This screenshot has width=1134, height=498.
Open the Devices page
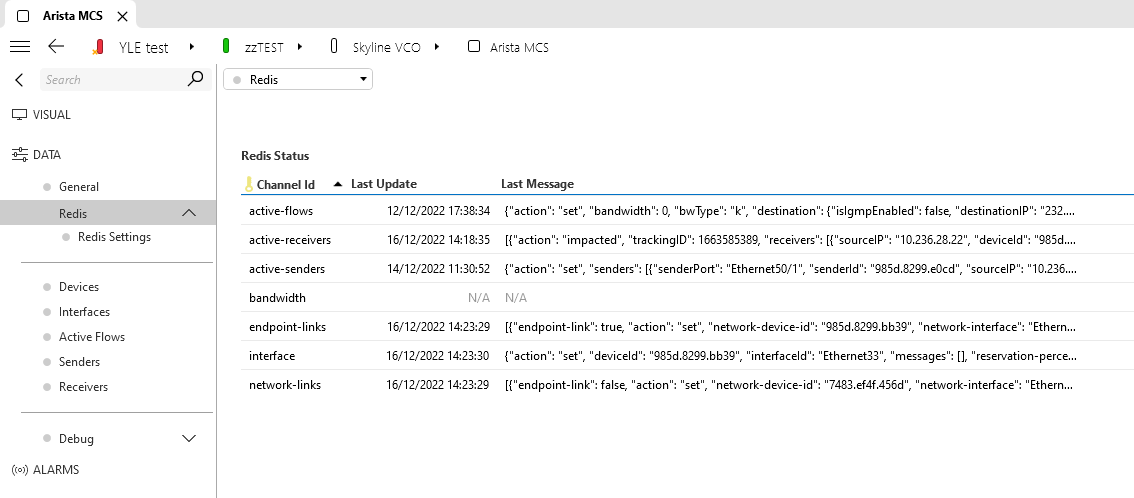coord(79,287)
